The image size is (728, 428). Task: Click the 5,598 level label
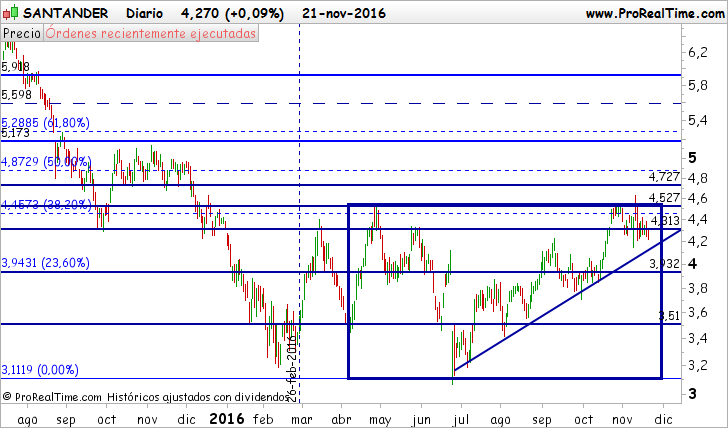17,95
